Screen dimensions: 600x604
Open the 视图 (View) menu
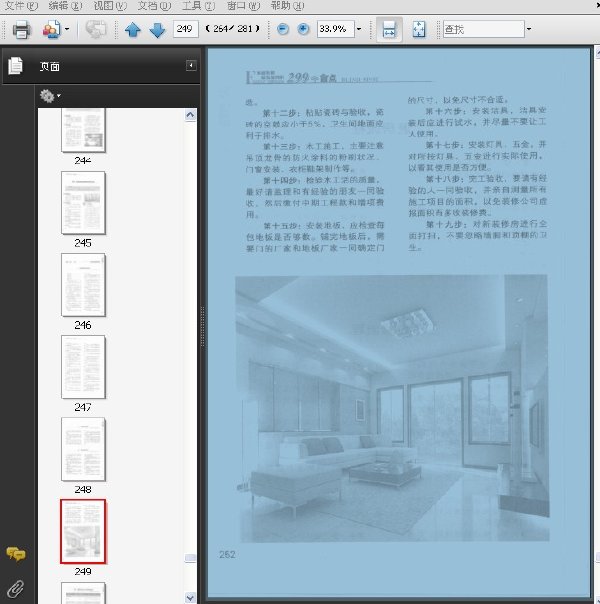pos(110,6)
